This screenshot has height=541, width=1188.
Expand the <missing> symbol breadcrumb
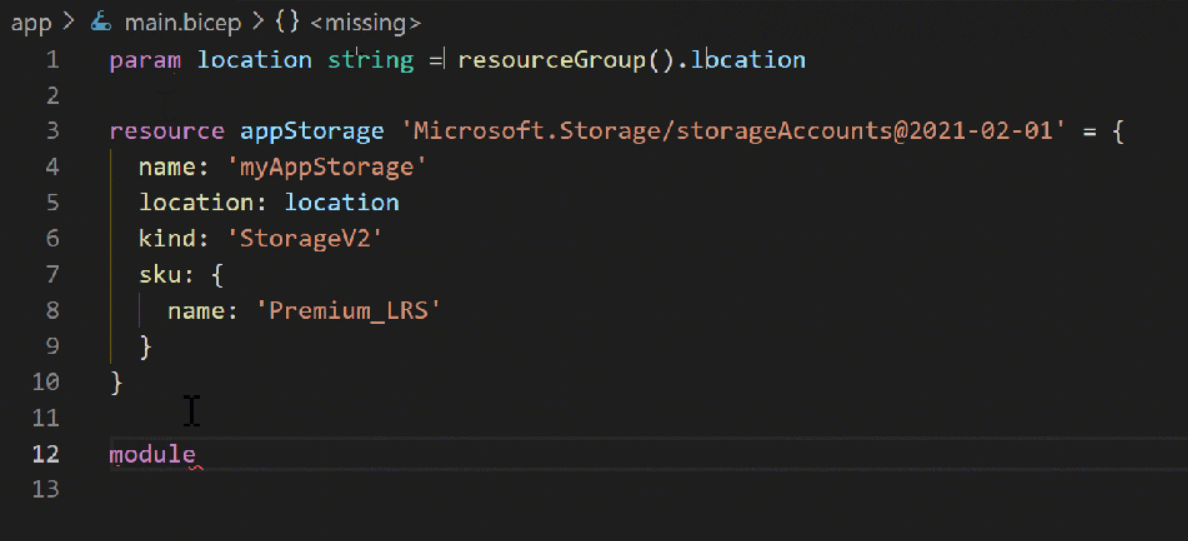[x=365, y=22]
